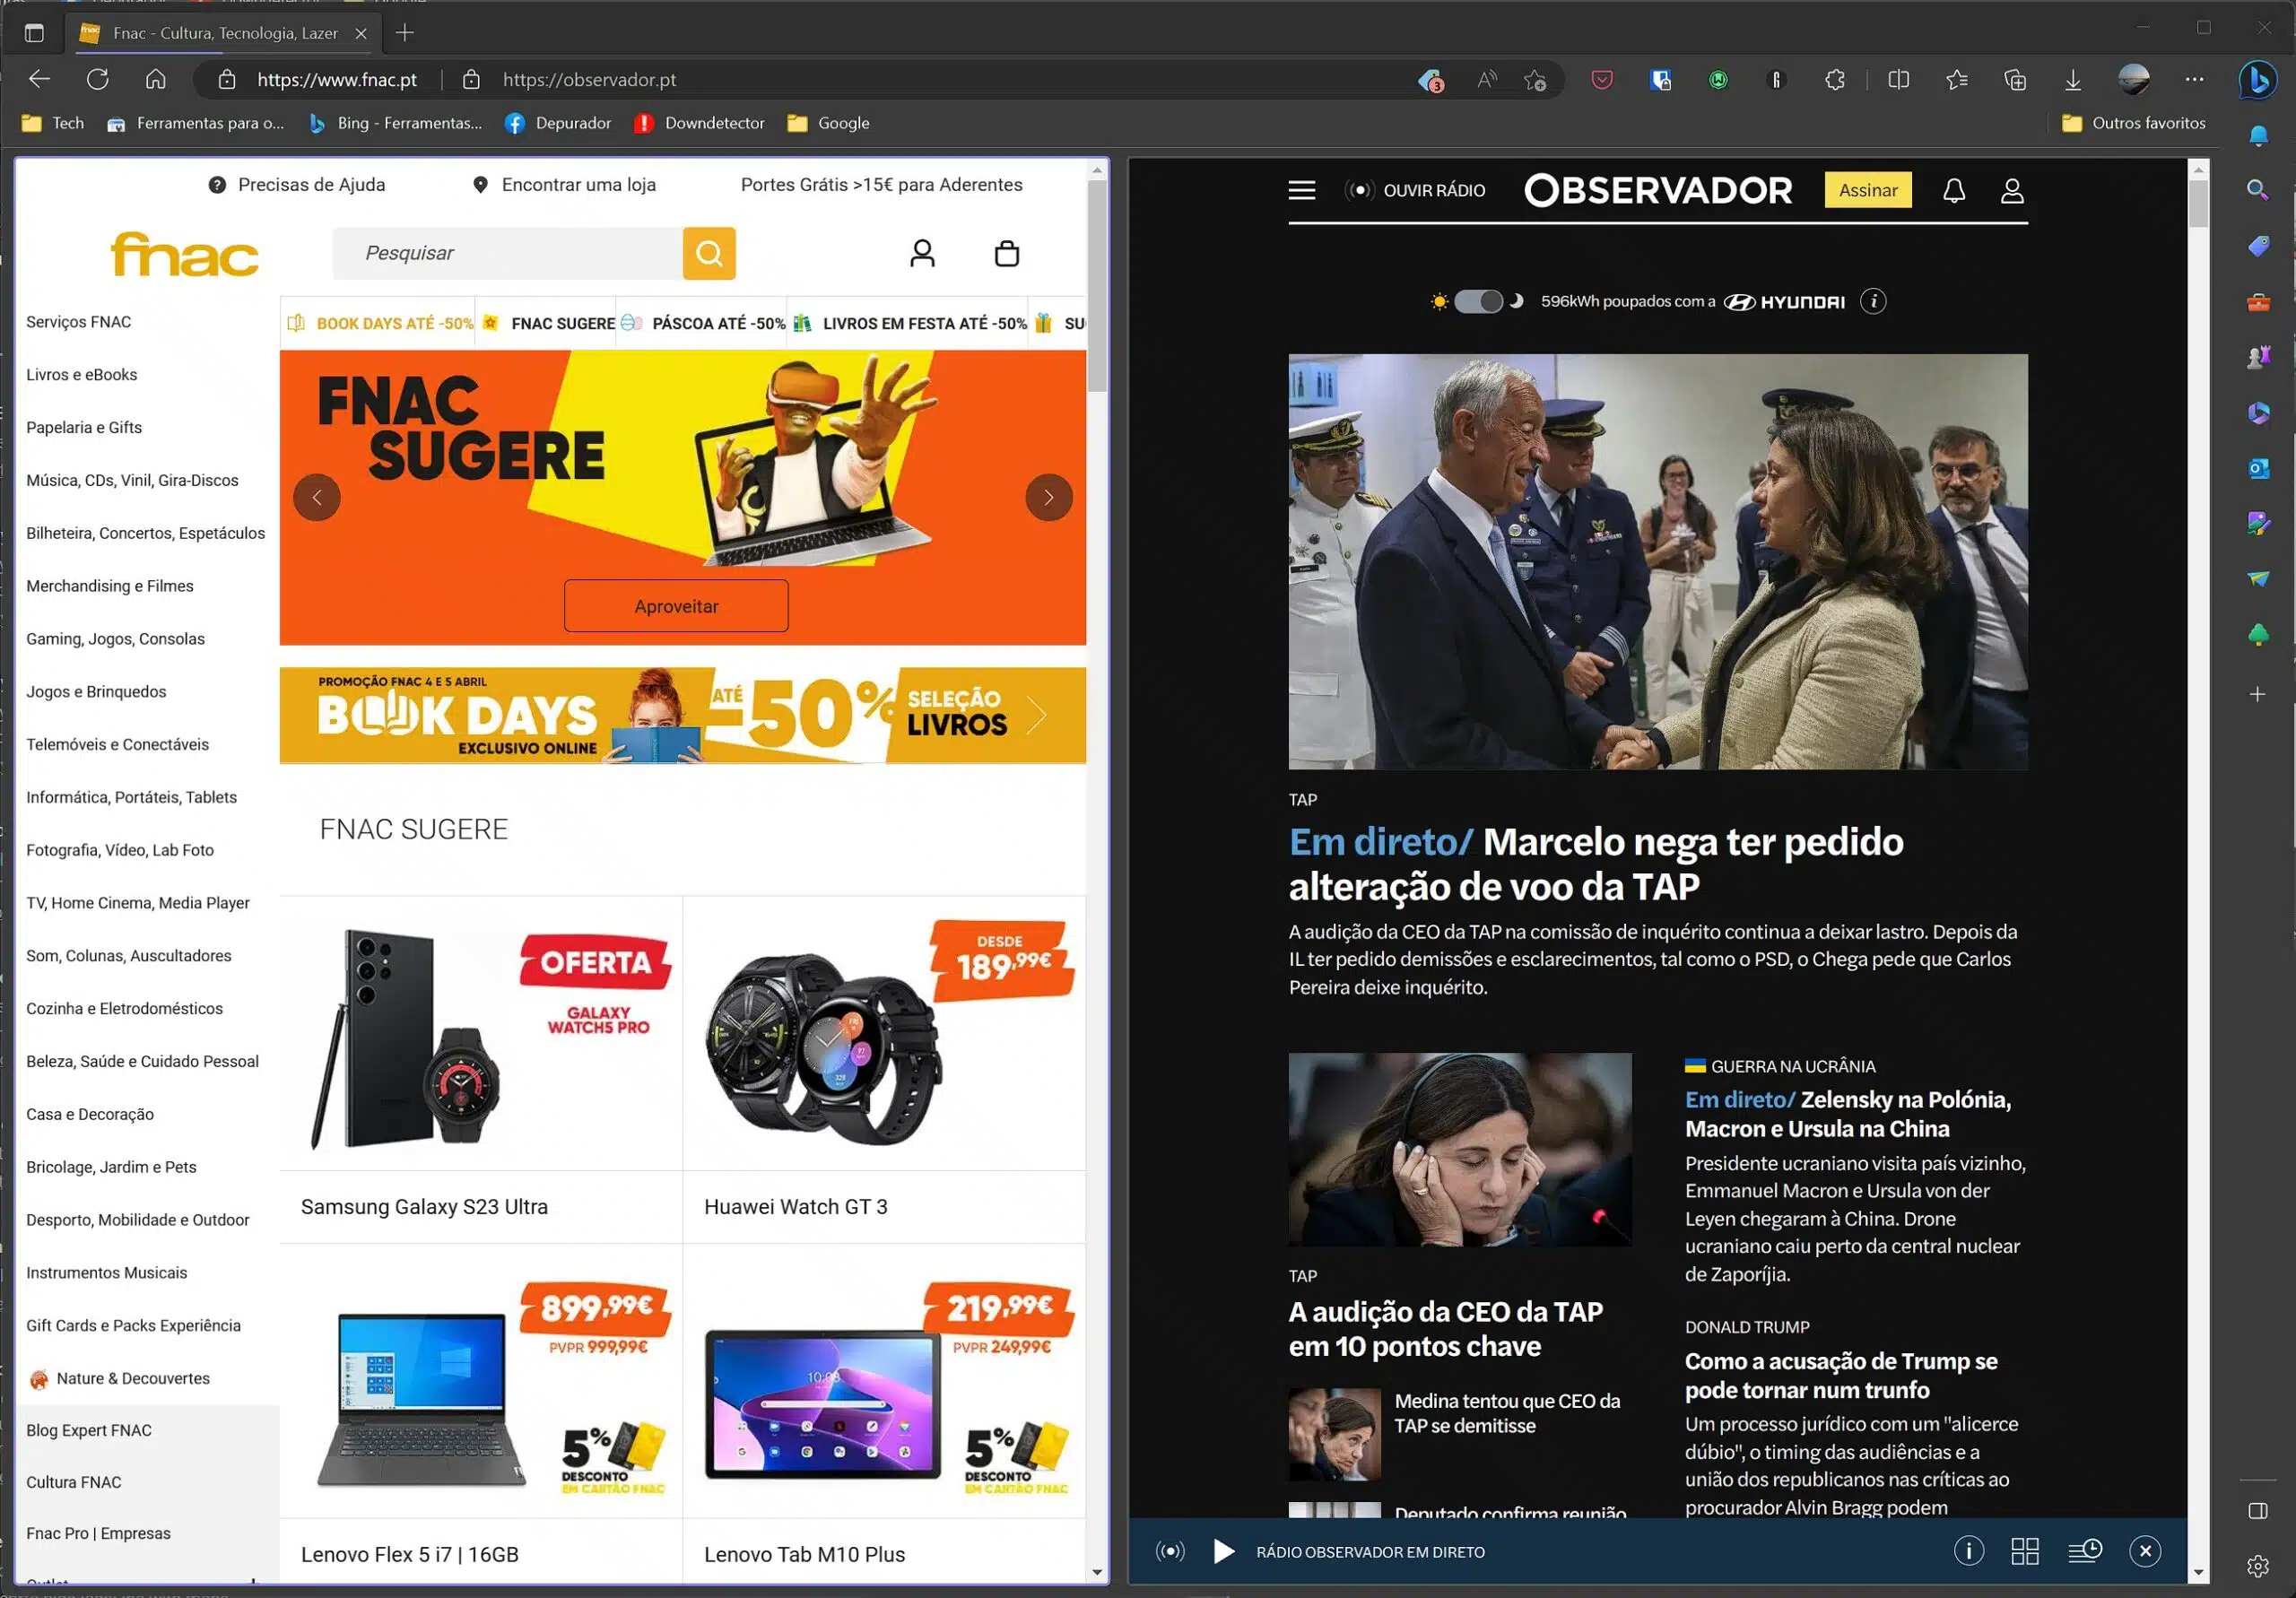The image size is (2296, 1598).
Task: Click the split screen toolbar icon
Action: pyautogui.click(x=1899, y=80)
